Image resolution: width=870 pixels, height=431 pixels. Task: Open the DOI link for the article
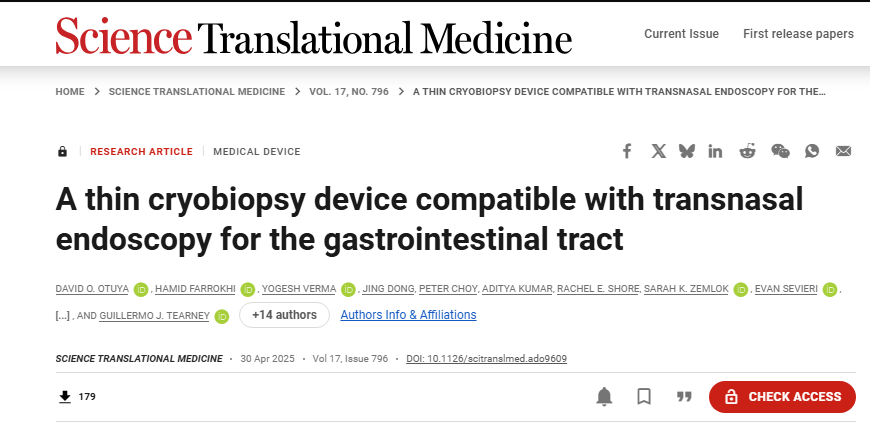[x=487, y=358]
